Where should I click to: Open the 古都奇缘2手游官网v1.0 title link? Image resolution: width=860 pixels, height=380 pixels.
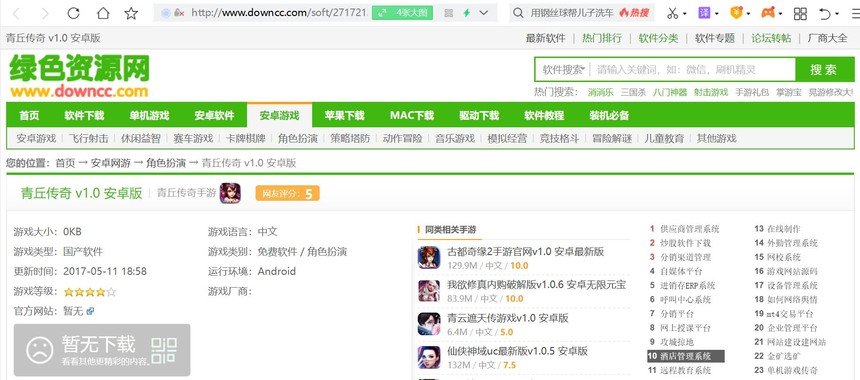pos(525,251)
